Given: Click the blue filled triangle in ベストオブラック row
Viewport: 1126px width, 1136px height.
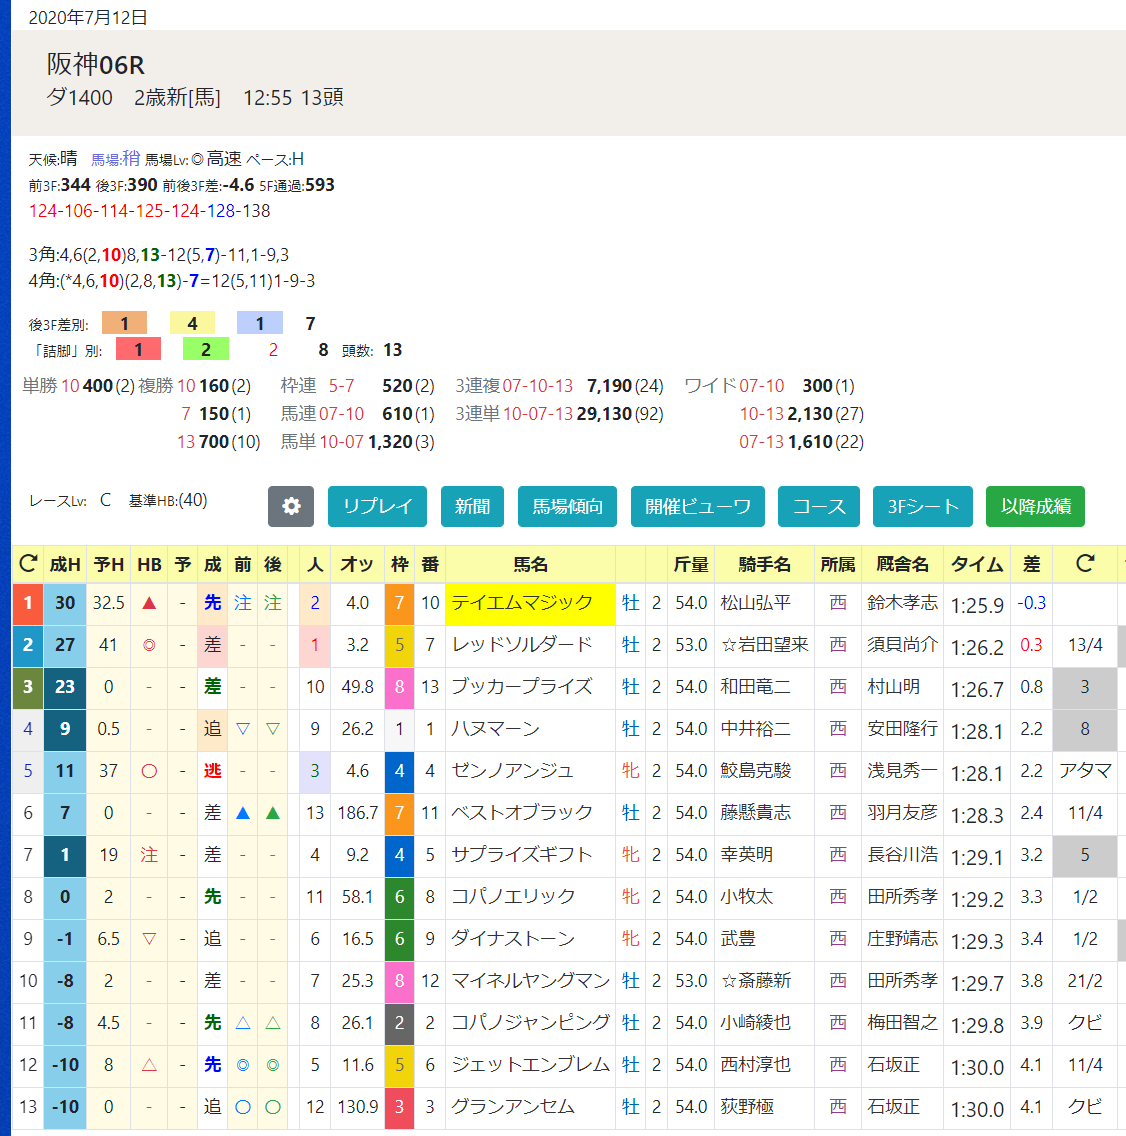Looking at the screenshot, I should [x=243, y=813].
